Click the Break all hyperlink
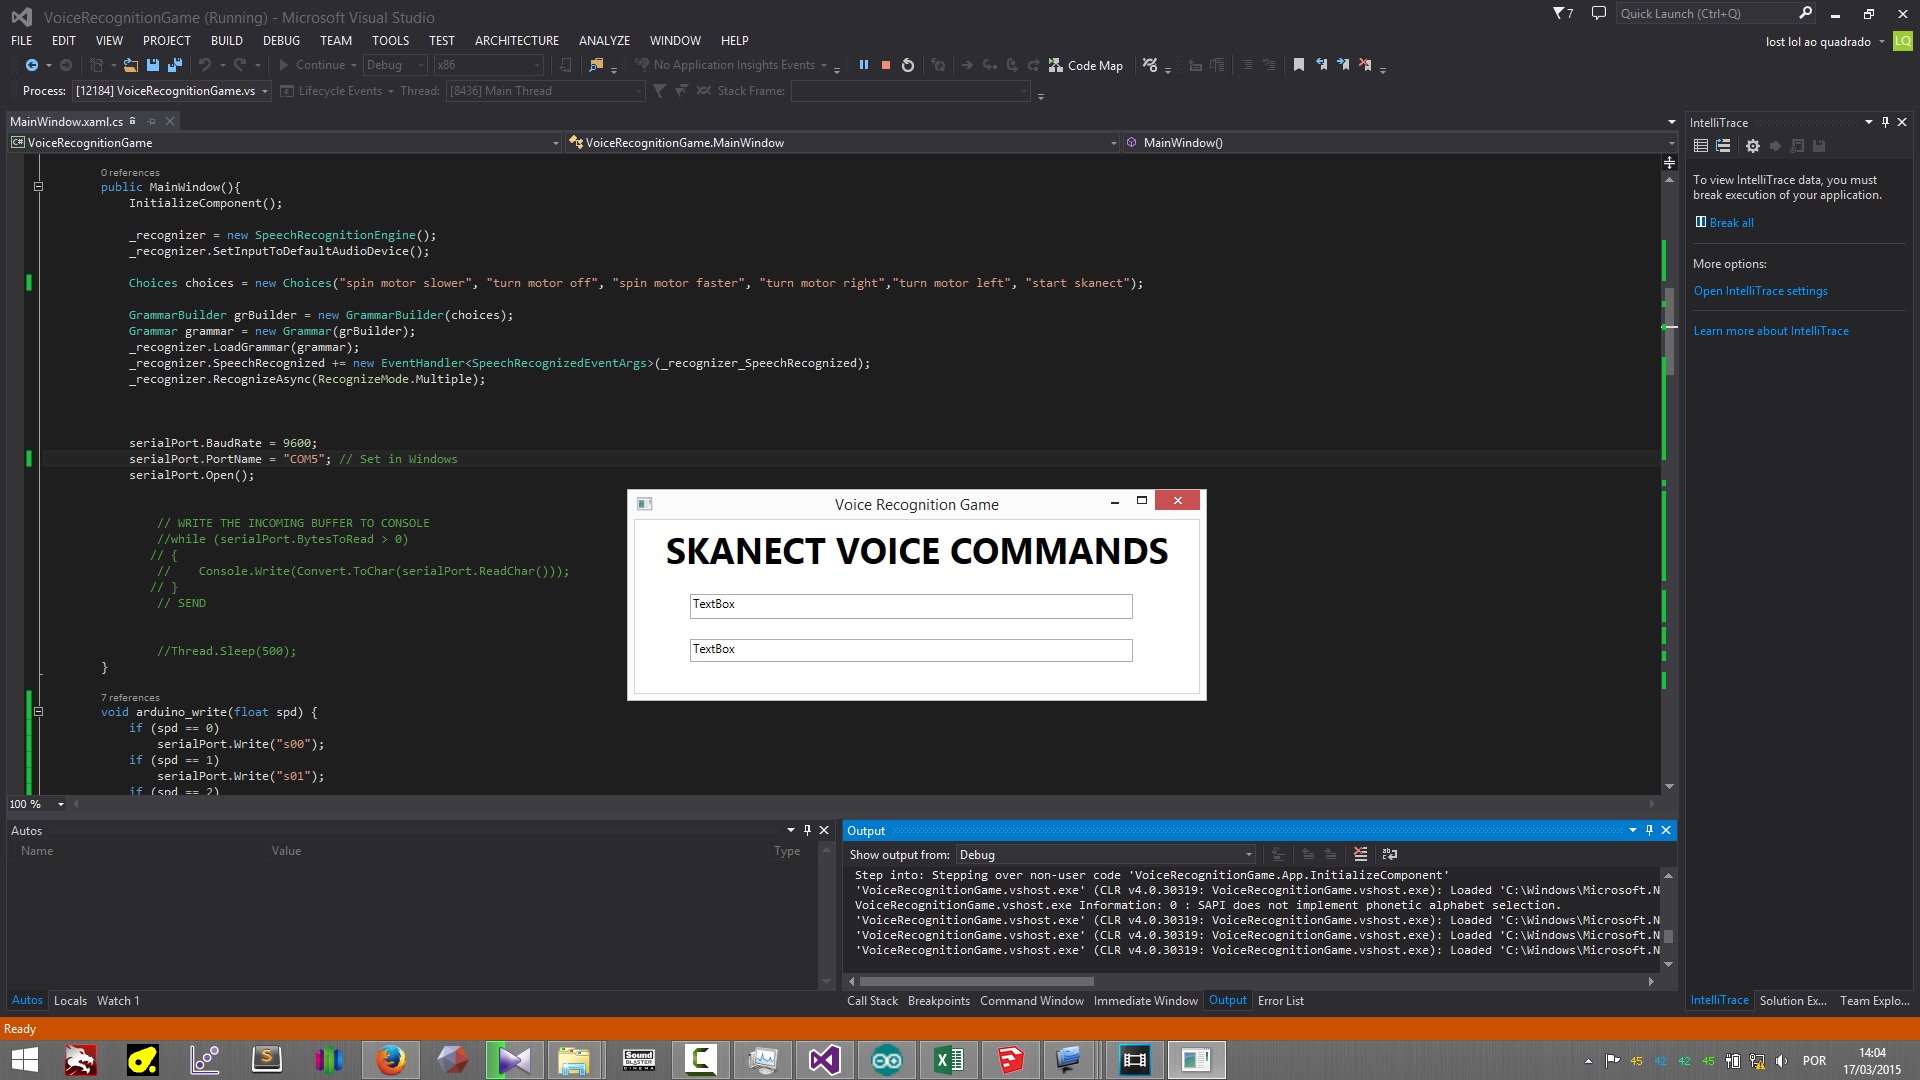Screen dimensions: 1920x1080 pyautogui.click(x=1731, y=222)
